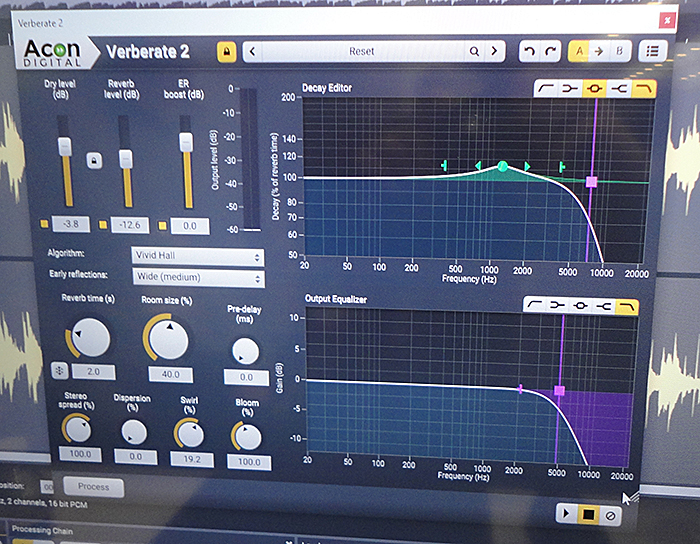700x544 pixels.
Task: Select the purple high-cut node in Decay Editor
Action: click(592, 182)
